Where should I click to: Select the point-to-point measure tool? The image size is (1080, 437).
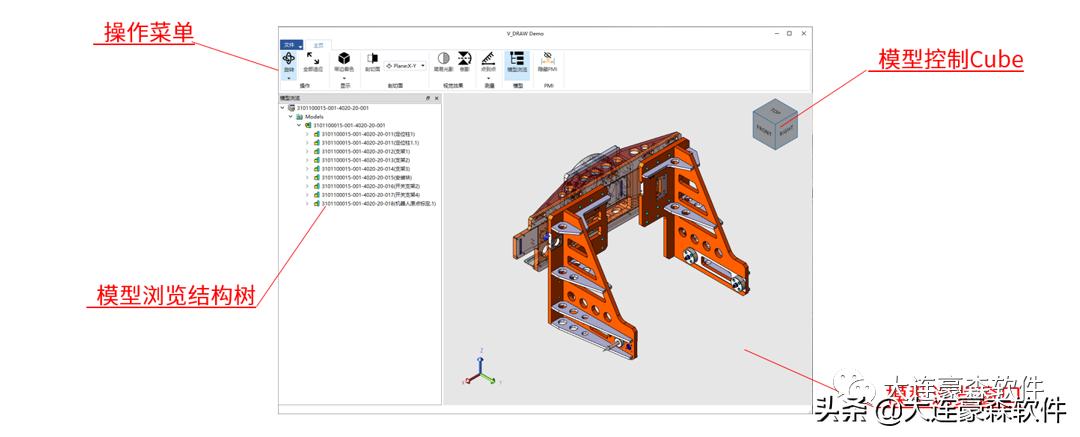point(488,59)
